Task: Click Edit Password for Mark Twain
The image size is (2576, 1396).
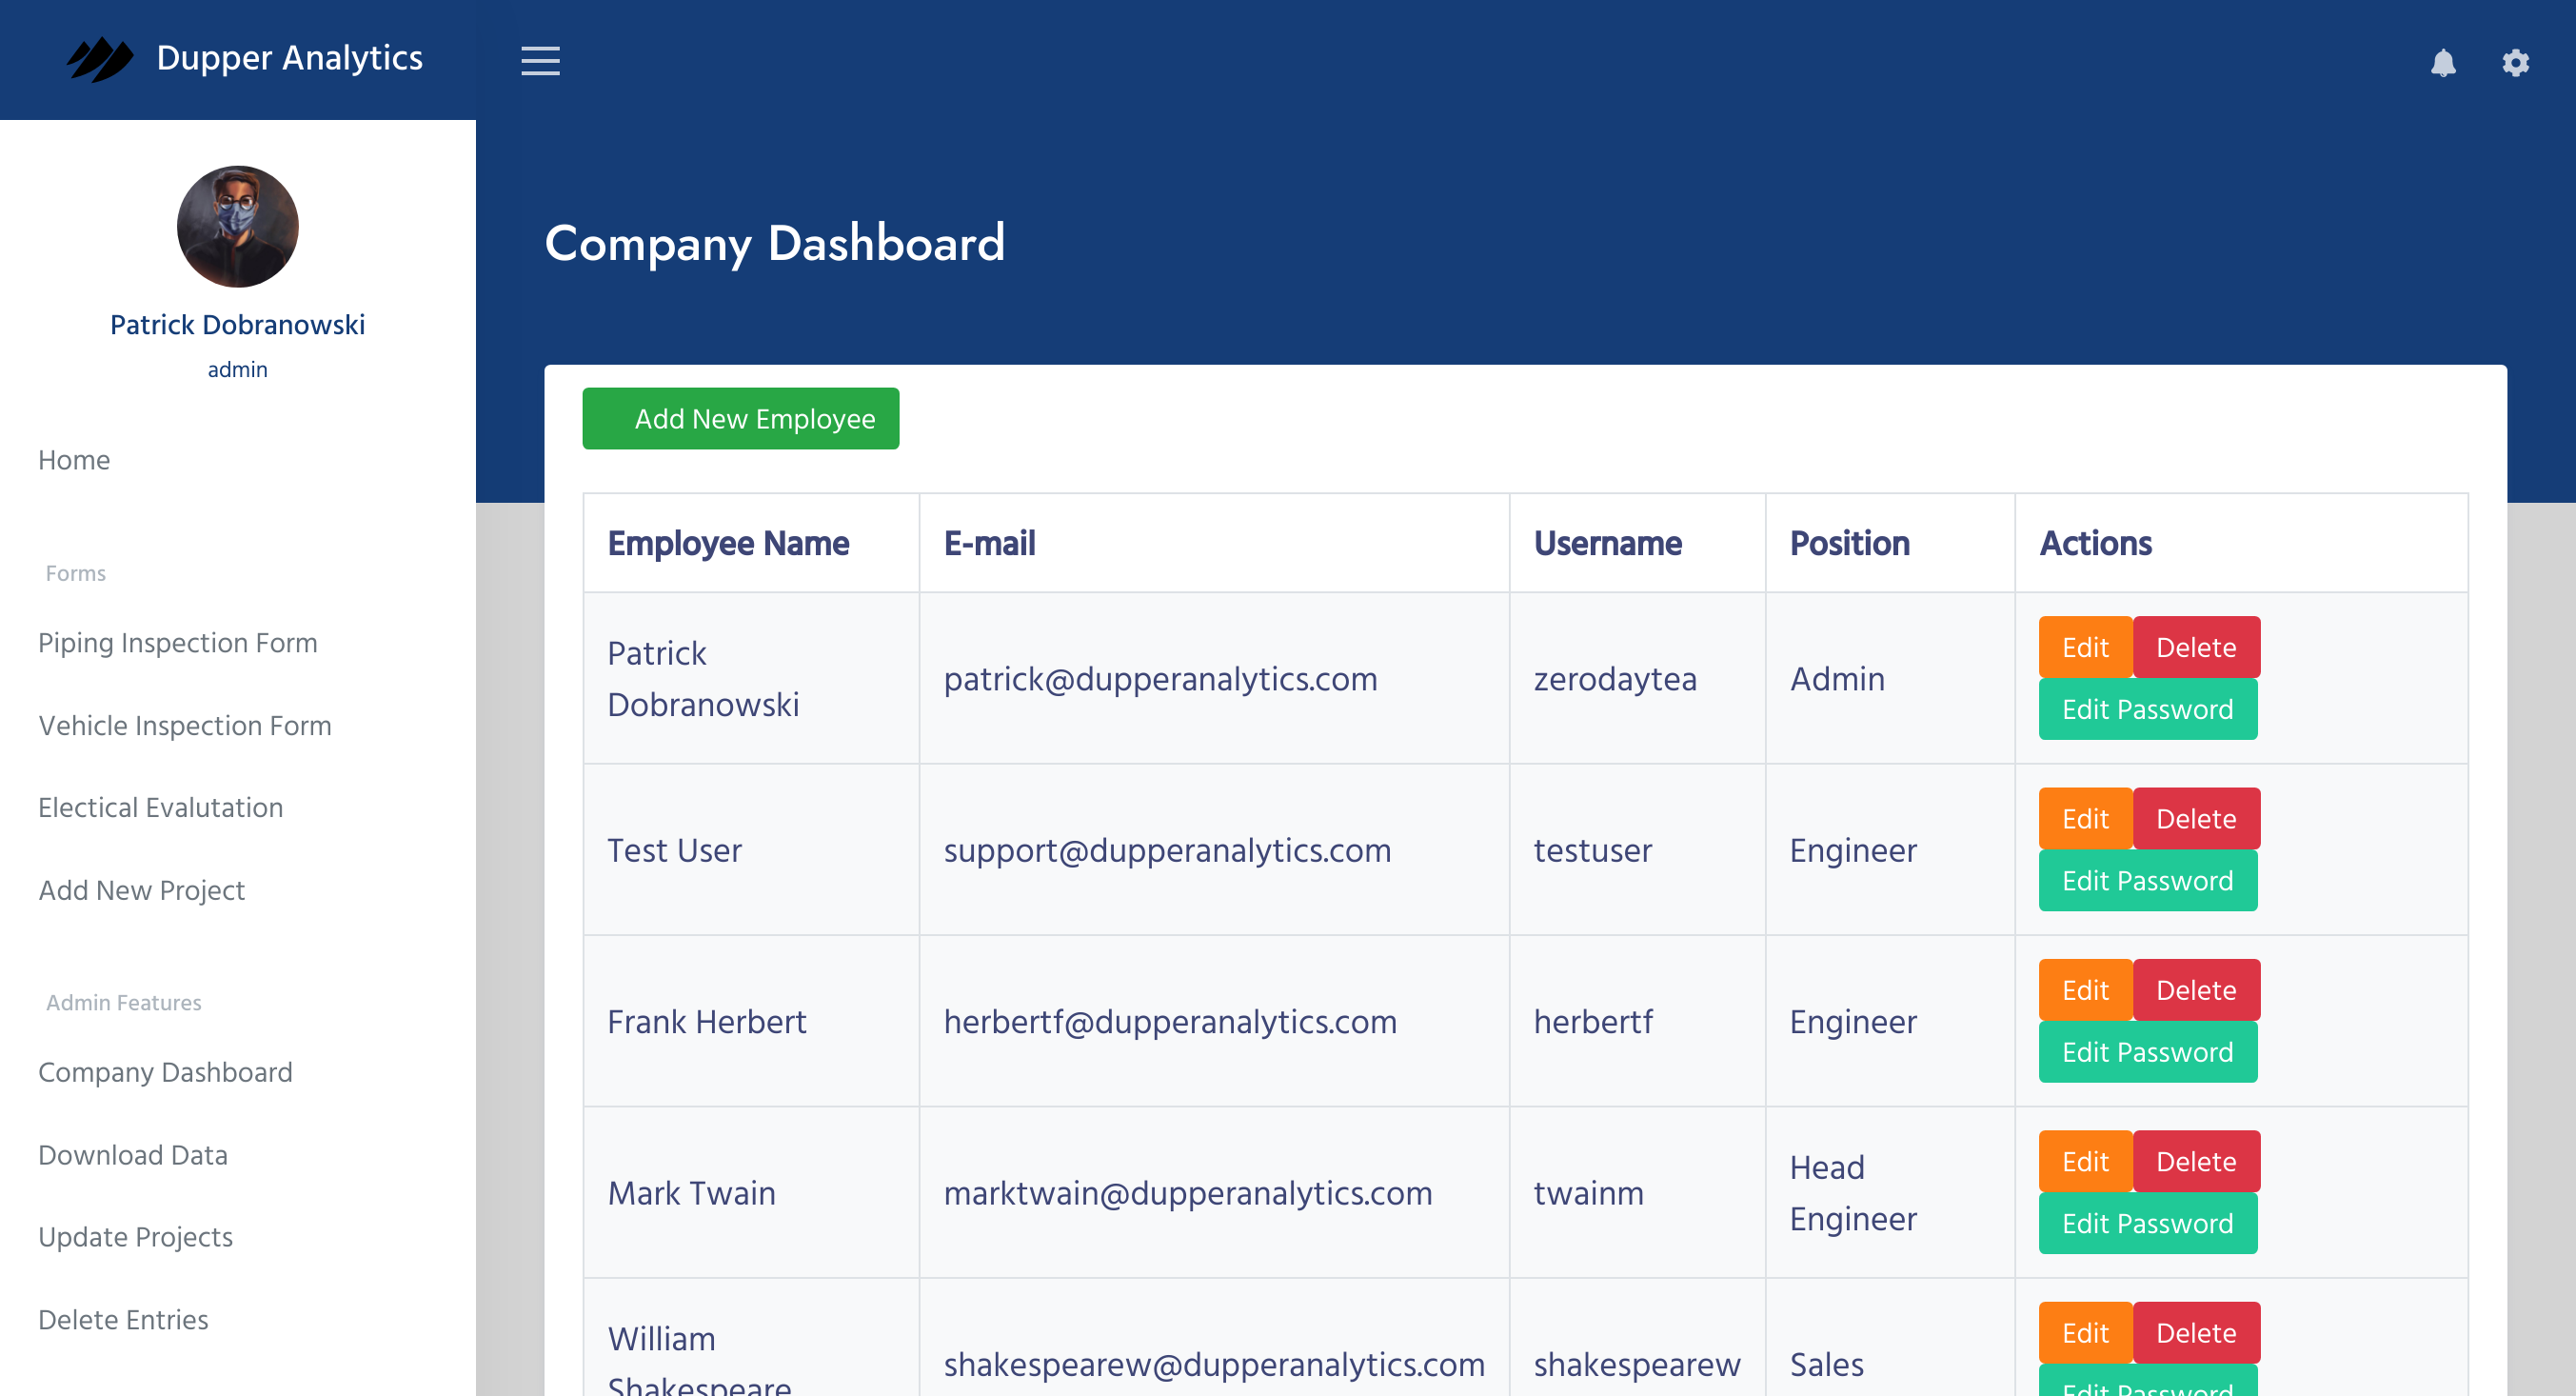Action: coord(2149,1224)
